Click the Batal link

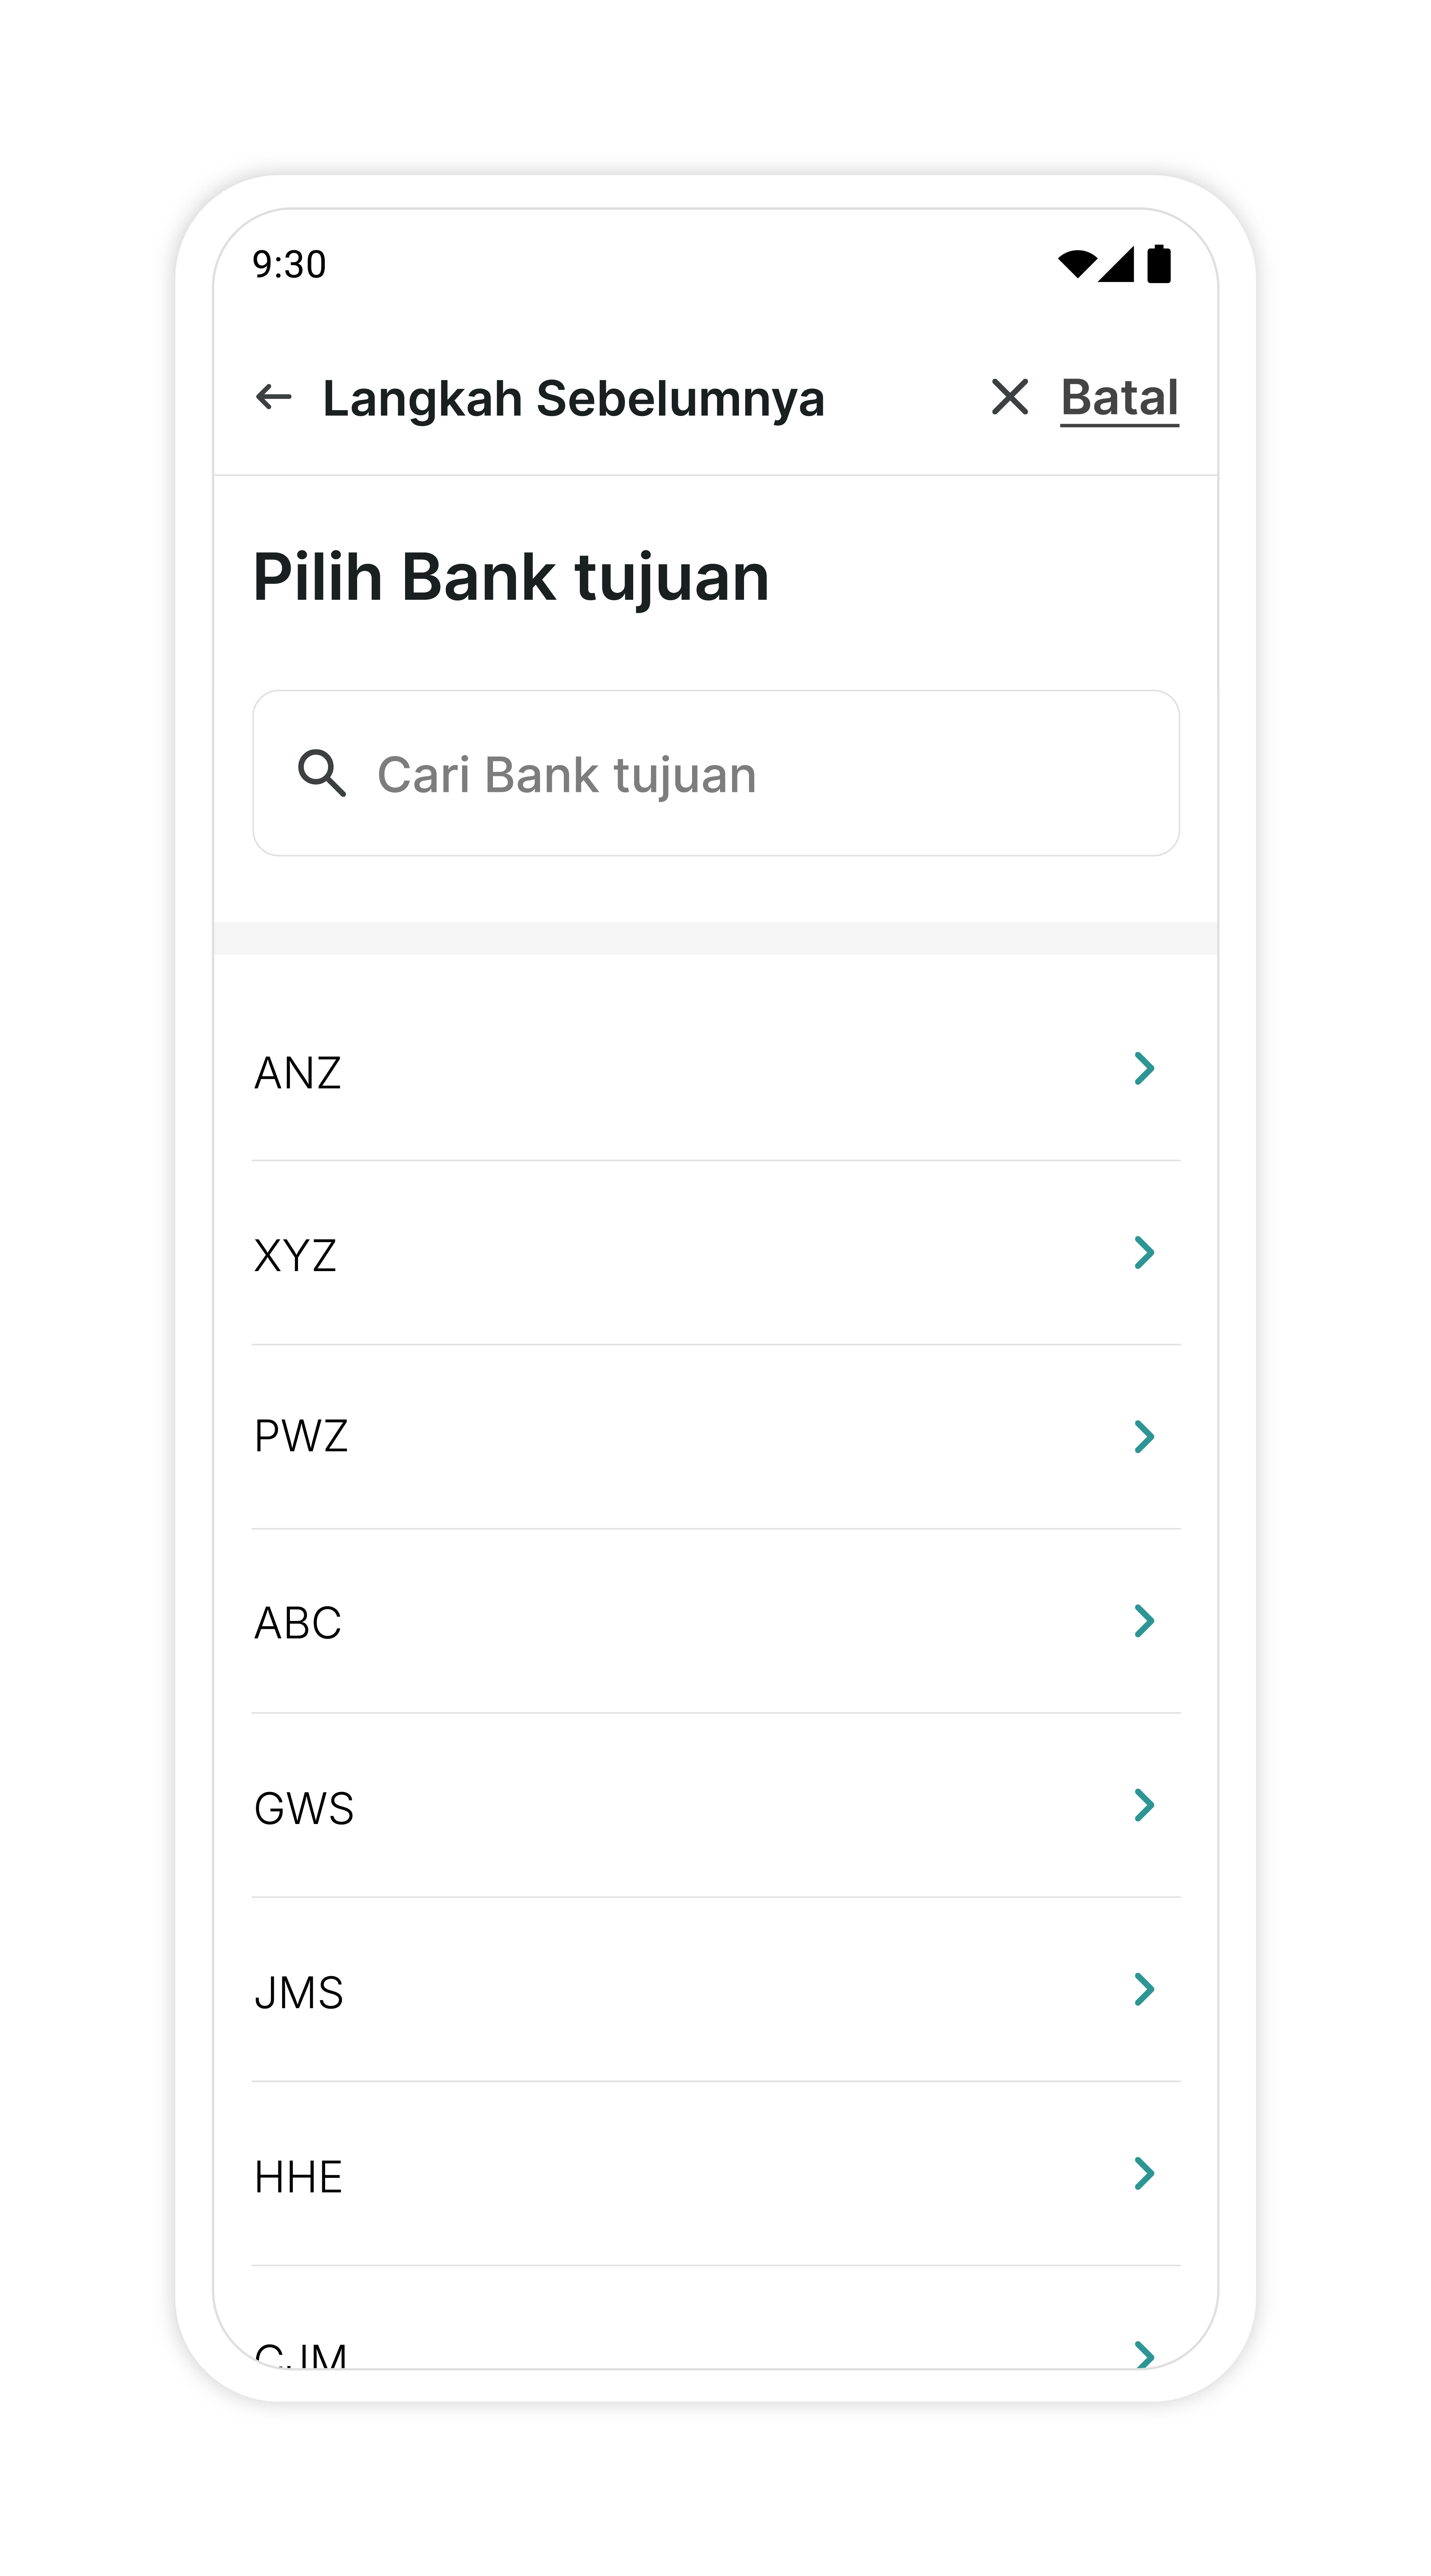1119,398
